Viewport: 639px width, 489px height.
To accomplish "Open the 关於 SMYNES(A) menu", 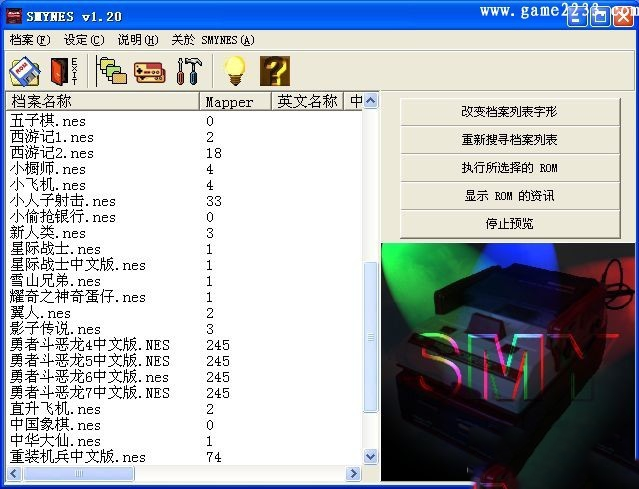I will pyautogui.click(x=213, y=40).
